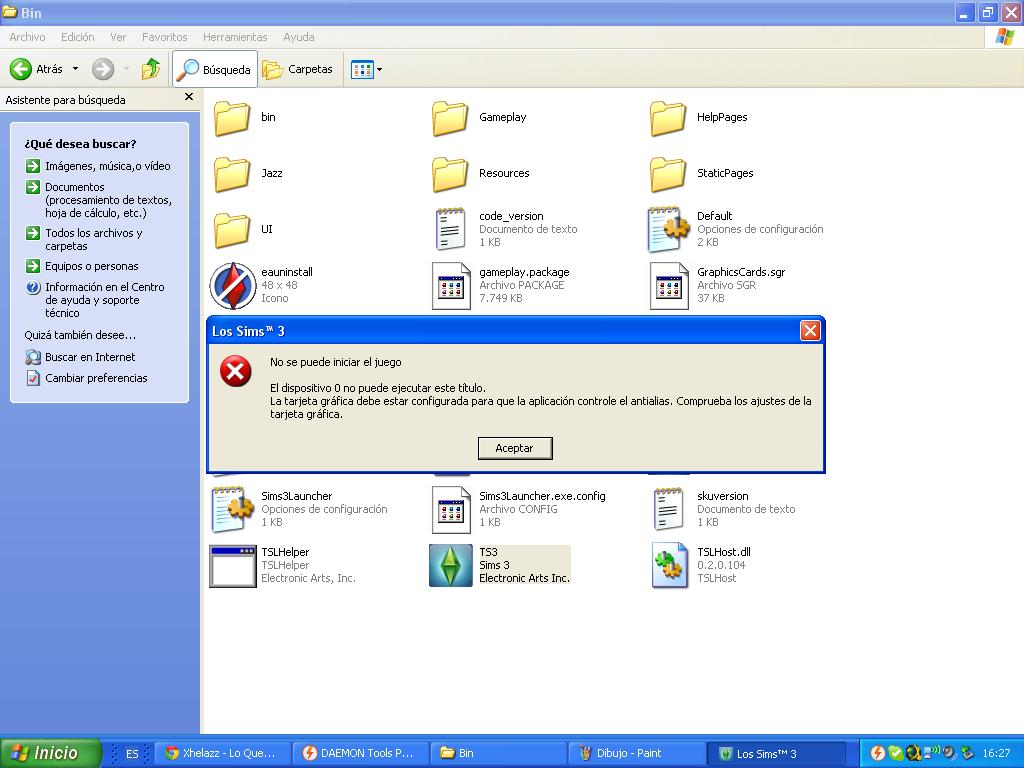
Task: Open the Vistas view-mode dropdown
Action: click(366, 69)
